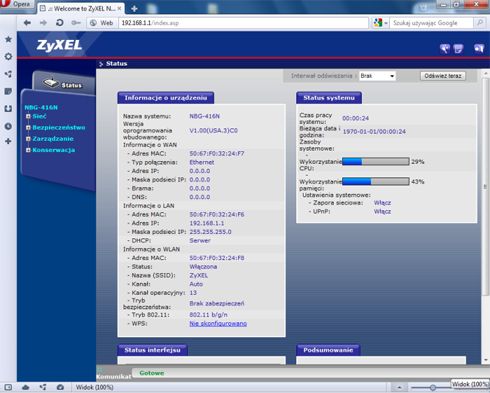Open the refresh interval dropdown showing Brak
Screen dimensions: 490x393
[x=377, y=76]
